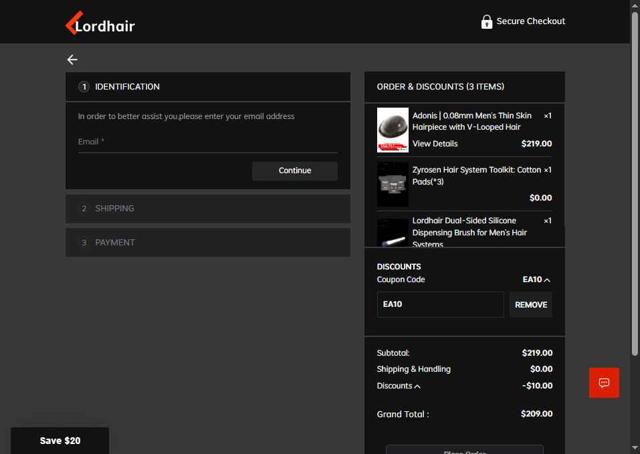Image resolution: width=640 pixels, height=454 pixels.
Task: Click the Adonis 0.08mm Thin Skin title
Action: (x=472, y=121)
